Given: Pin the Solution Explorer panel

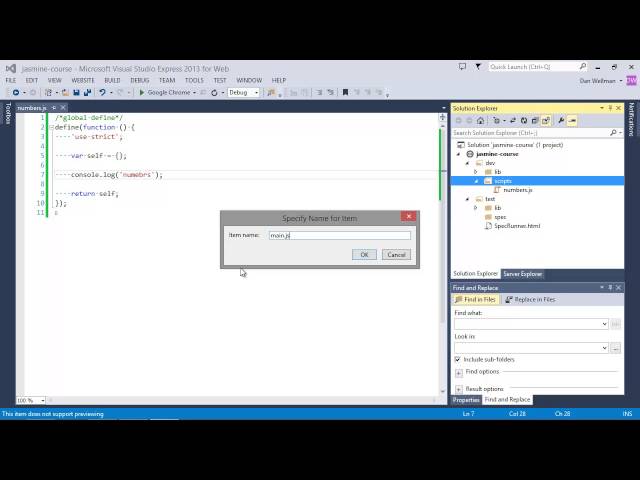Looking at the screenshot, I should click(x=610, y=108).
